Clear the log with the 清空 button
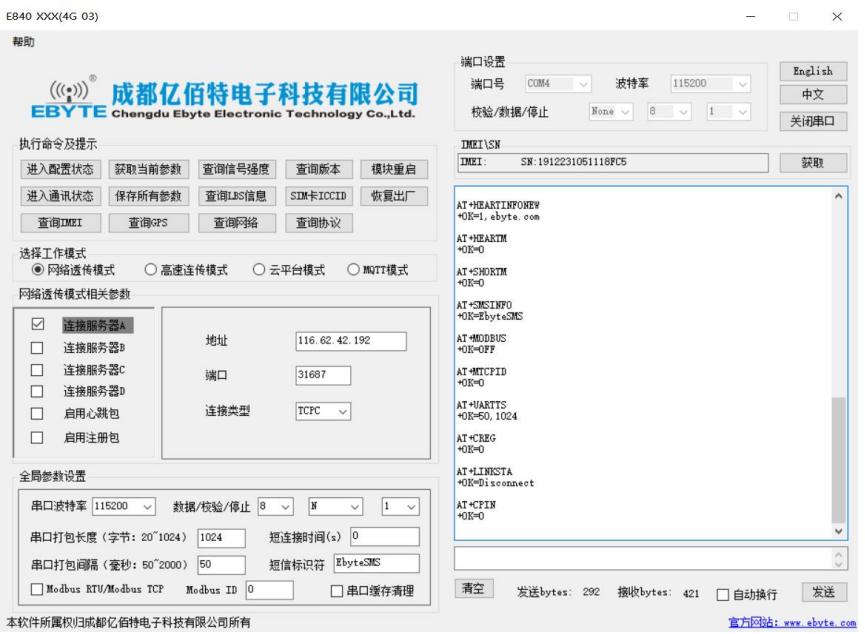This screenshot has height=634, width=865. point(474,589)
